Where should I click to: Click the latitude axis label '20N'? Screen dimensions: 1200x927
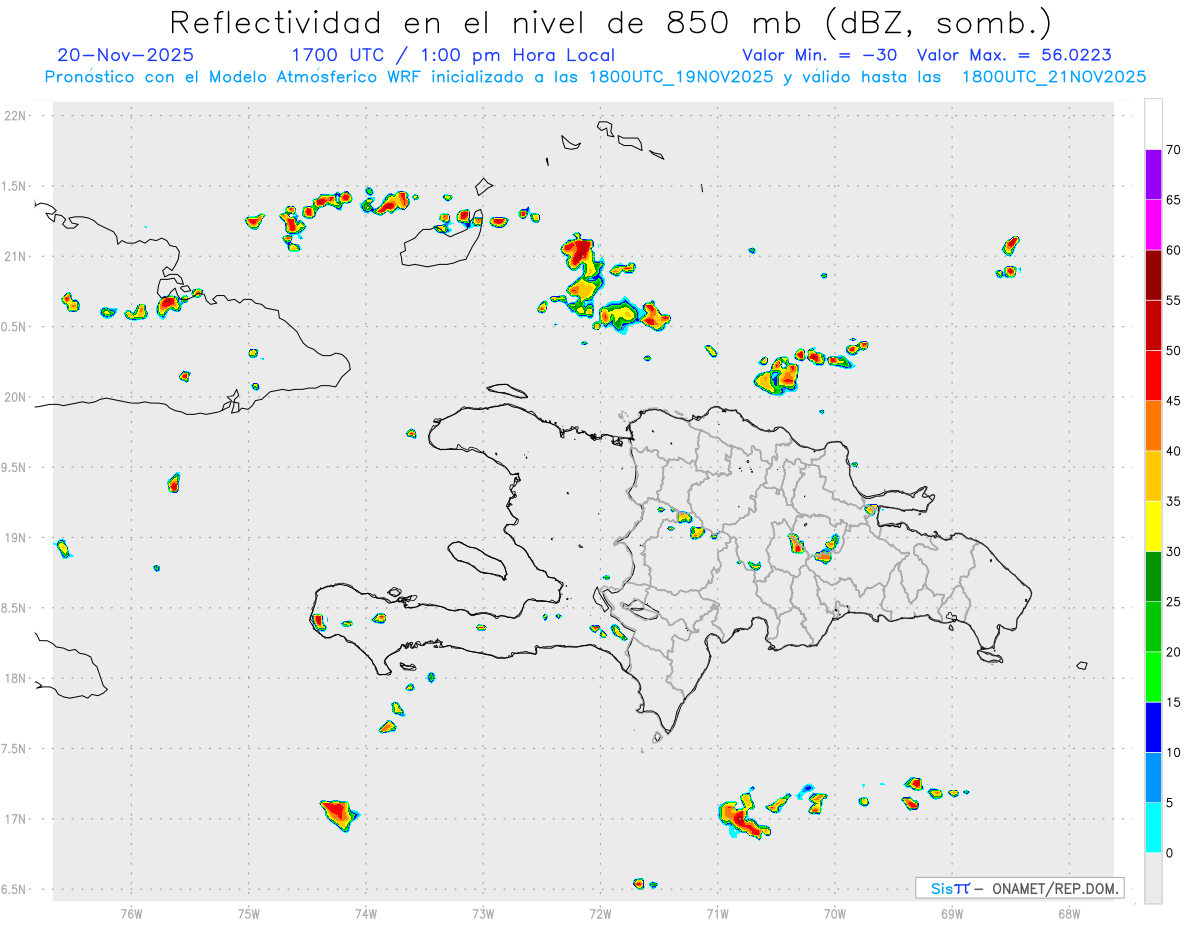(x=16, y=397)
